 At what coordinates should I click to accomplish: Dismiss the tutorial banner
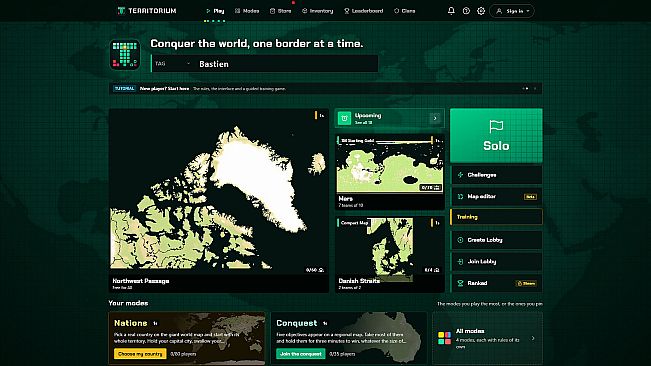[535, 88]
